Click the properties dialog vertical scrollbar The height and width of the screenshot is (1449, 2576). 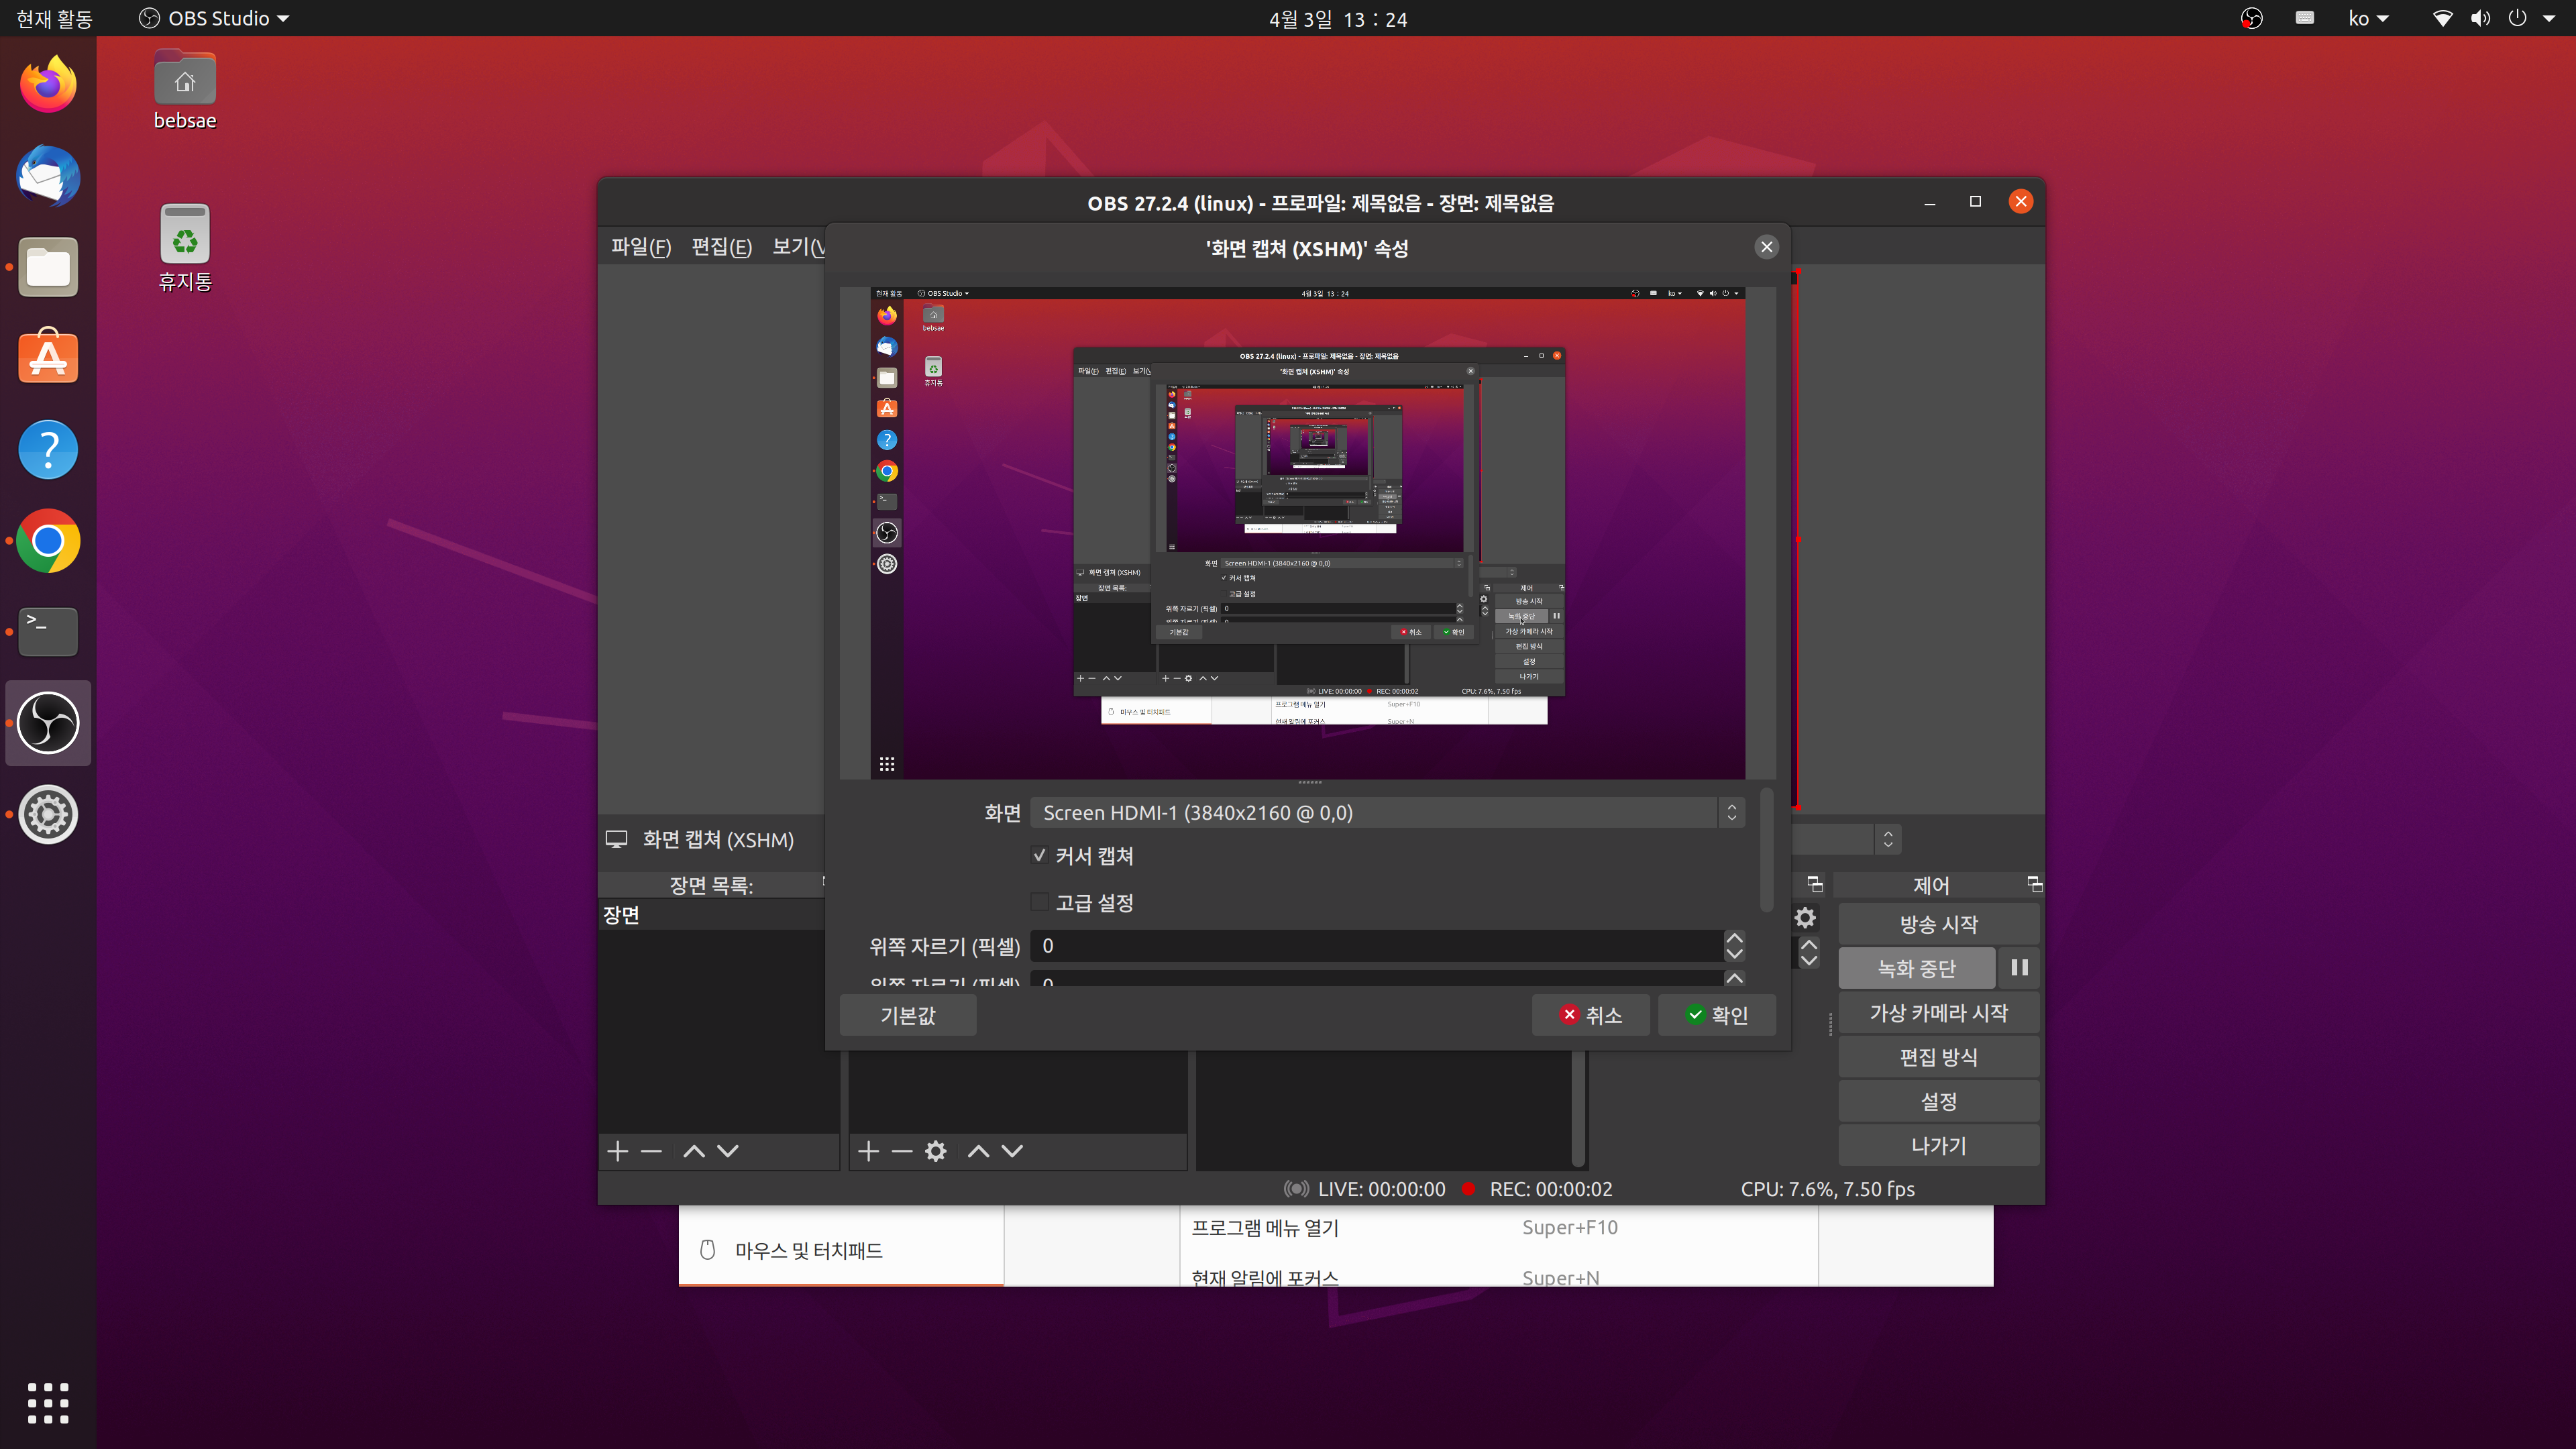pyautogui.click(x=1766, y=850)
